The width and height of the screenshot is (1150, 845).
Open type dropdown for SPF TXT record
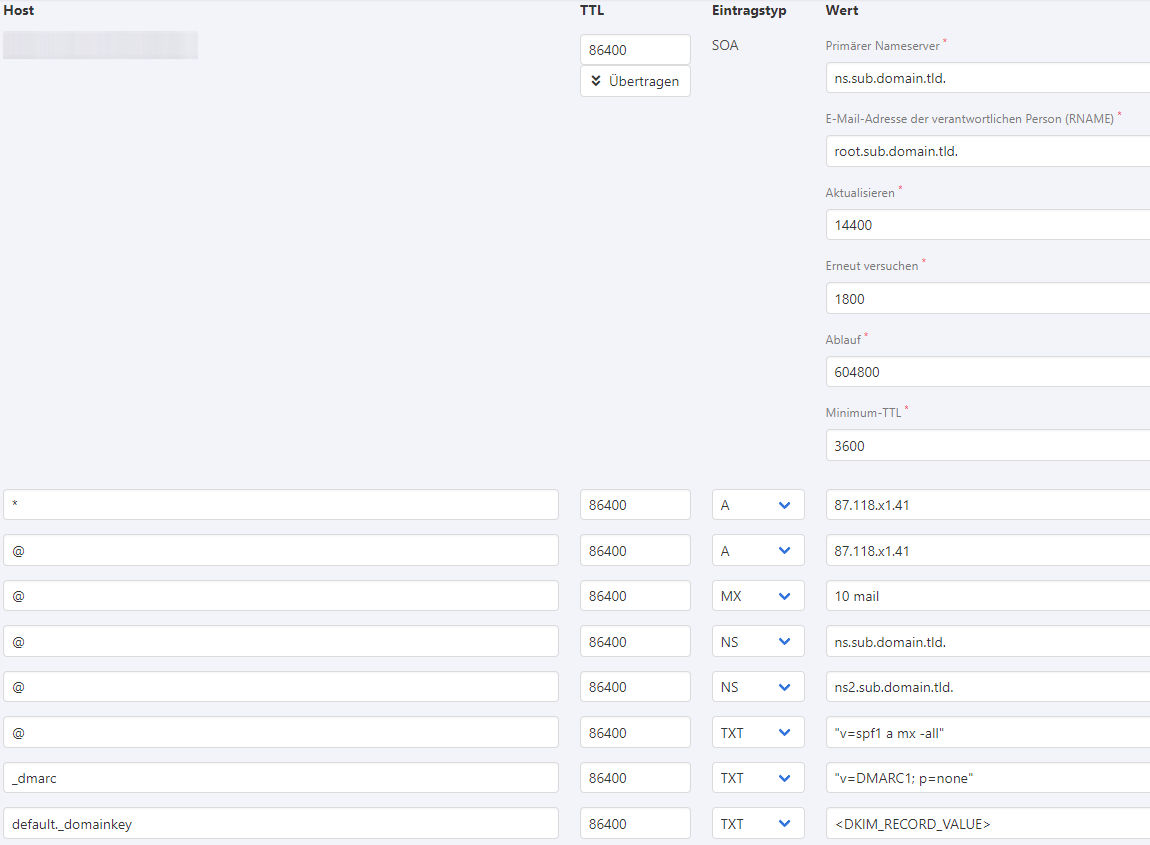click(757, 733)
